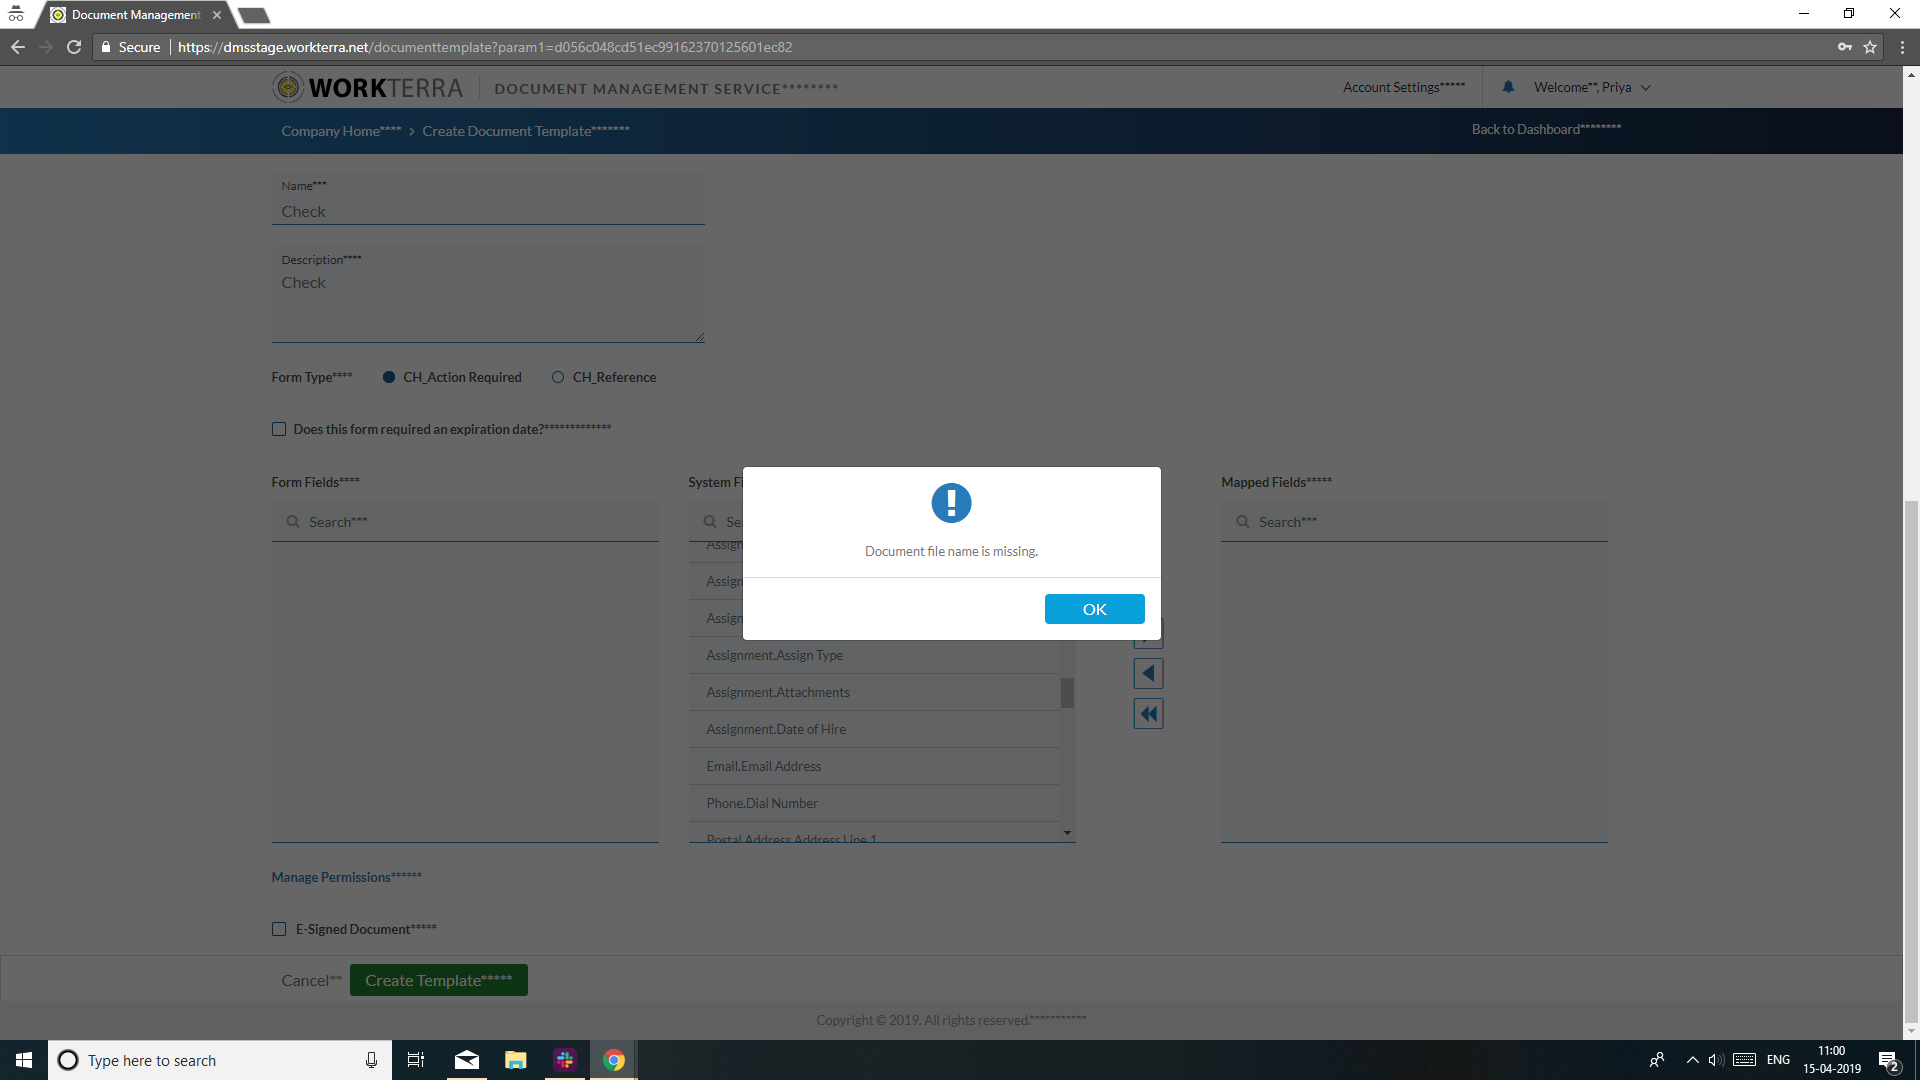Screen dimensions: 1920x1080
Task: Click the WORKTERRA logo
Action: 368,87
